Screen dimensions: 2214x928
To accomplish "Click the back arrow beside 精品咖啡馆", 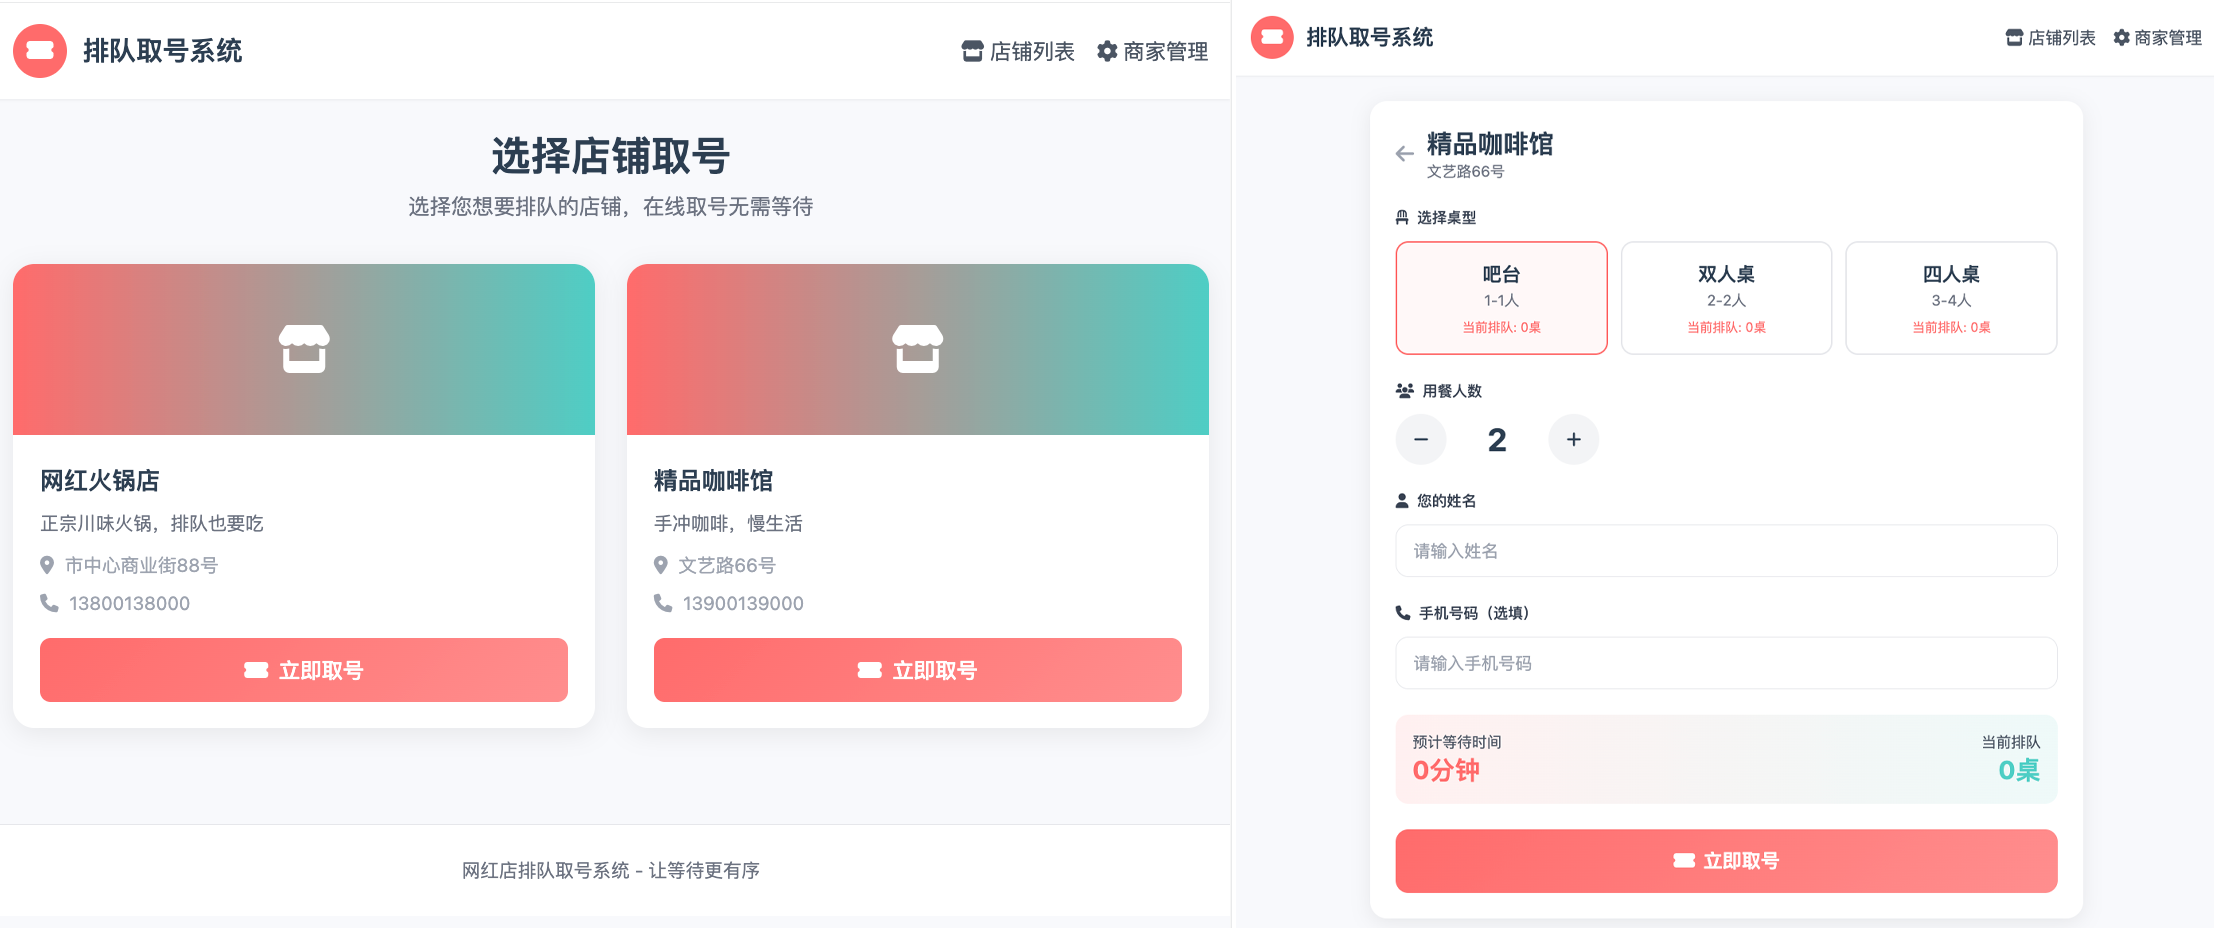I will tap(1404, 154).
